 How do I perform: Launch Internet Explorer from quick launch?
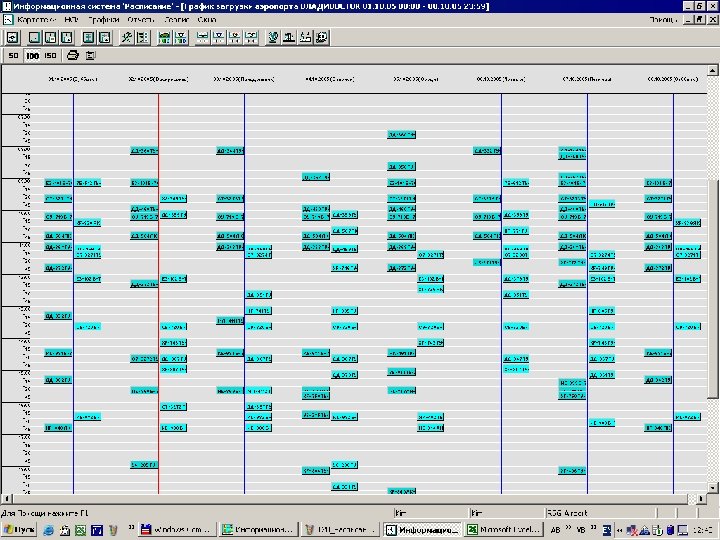(48, 530)
